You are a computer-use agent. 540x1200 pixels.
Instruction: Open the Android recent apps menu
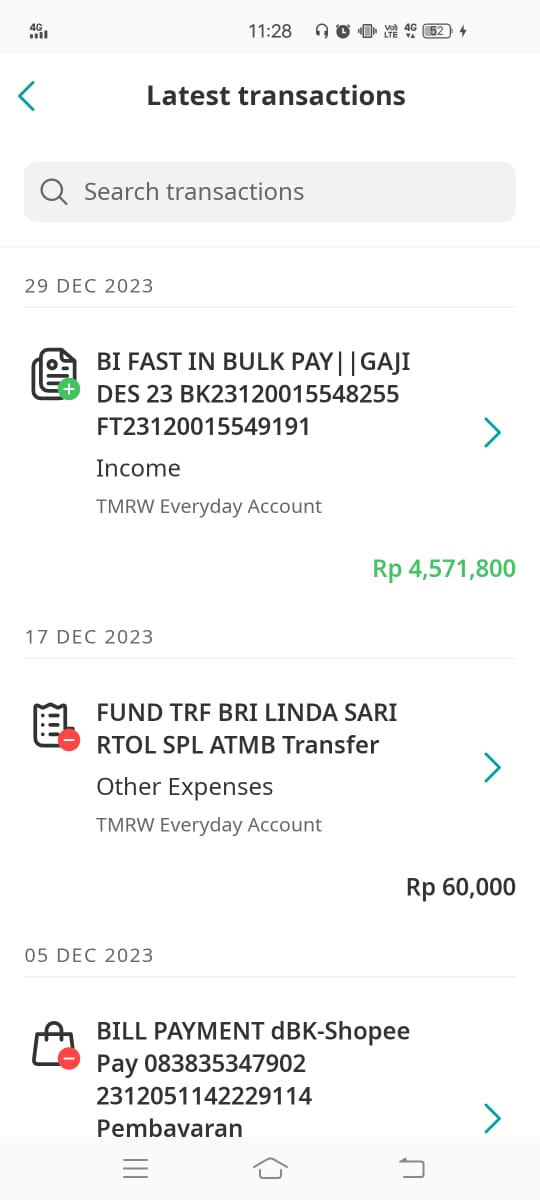135,1168
